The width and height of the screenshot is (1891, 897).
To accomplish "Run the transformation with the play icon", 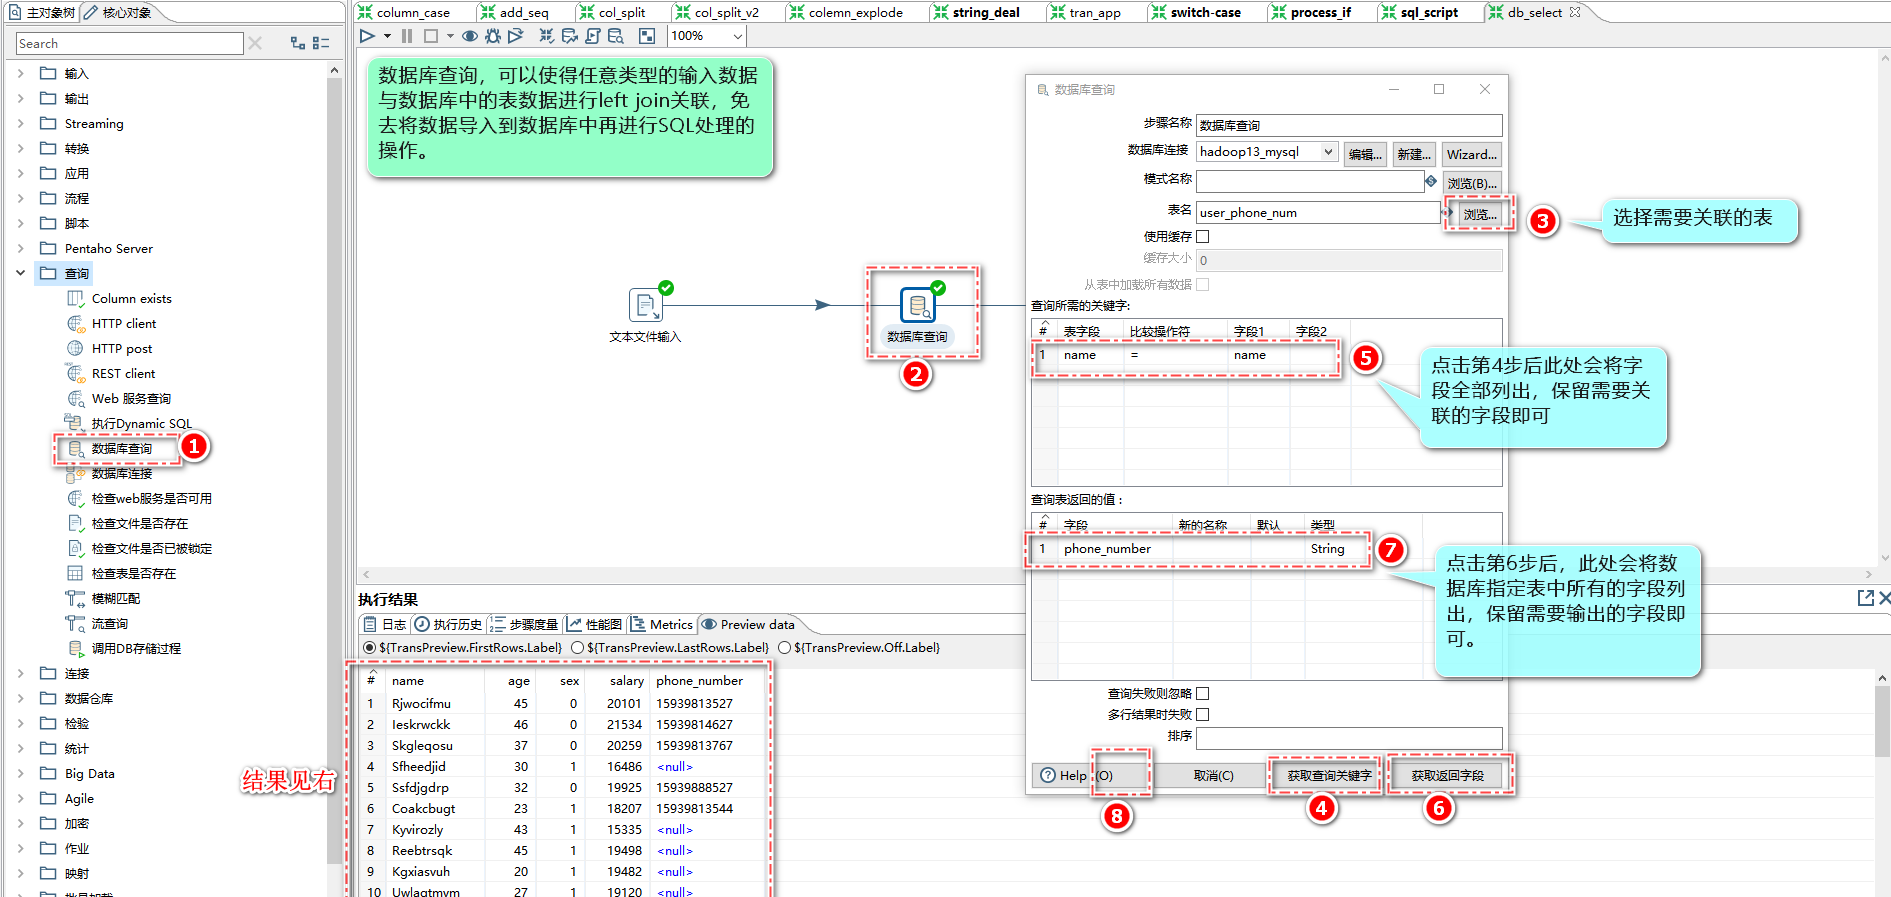I will point(367,36).
